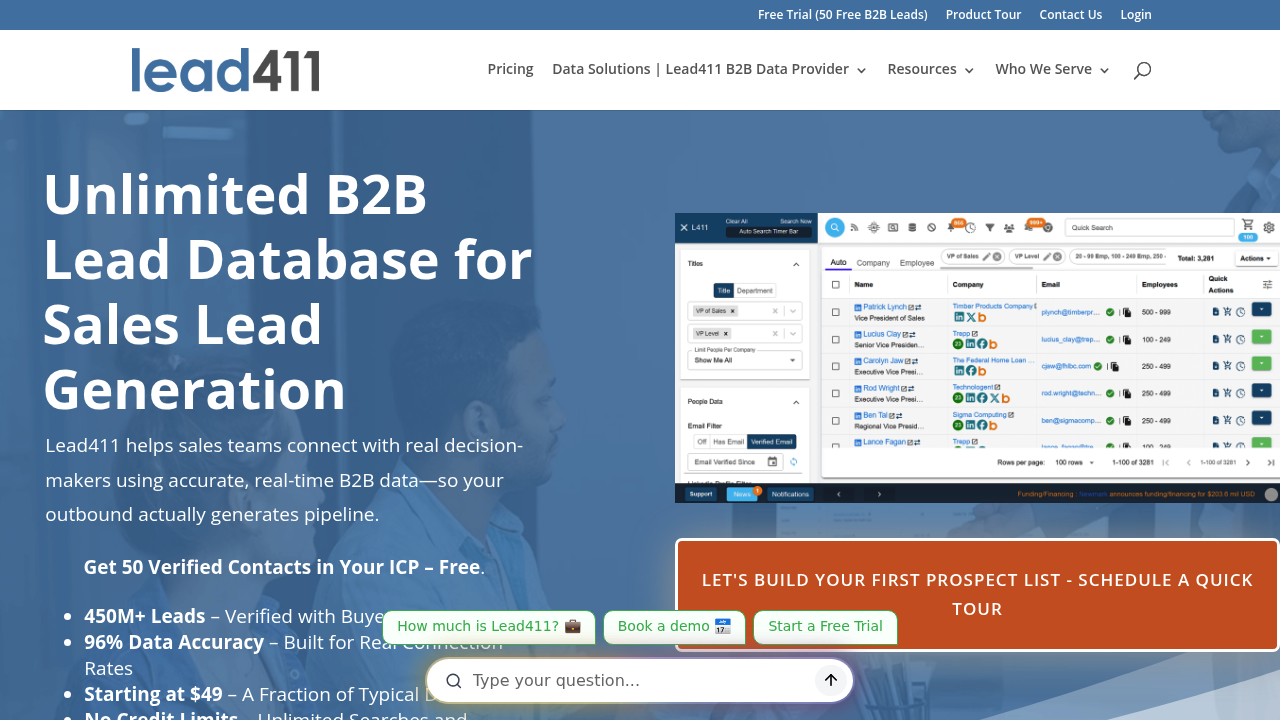Click the Support button in product screenshot
The image size is (1280, 720).
[x=701, y=494]
